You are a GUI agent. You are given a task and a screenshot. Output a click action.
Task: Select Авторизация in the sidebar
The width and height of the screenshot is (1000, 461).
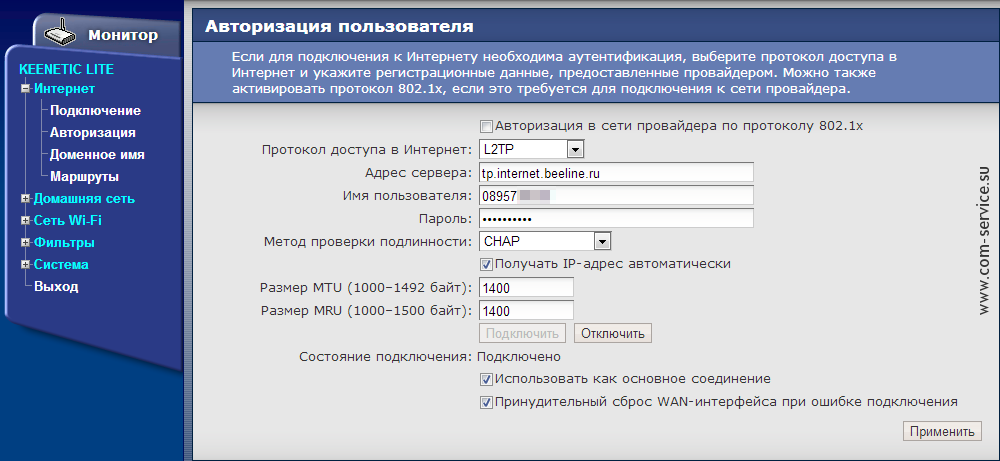coord(93,133)
